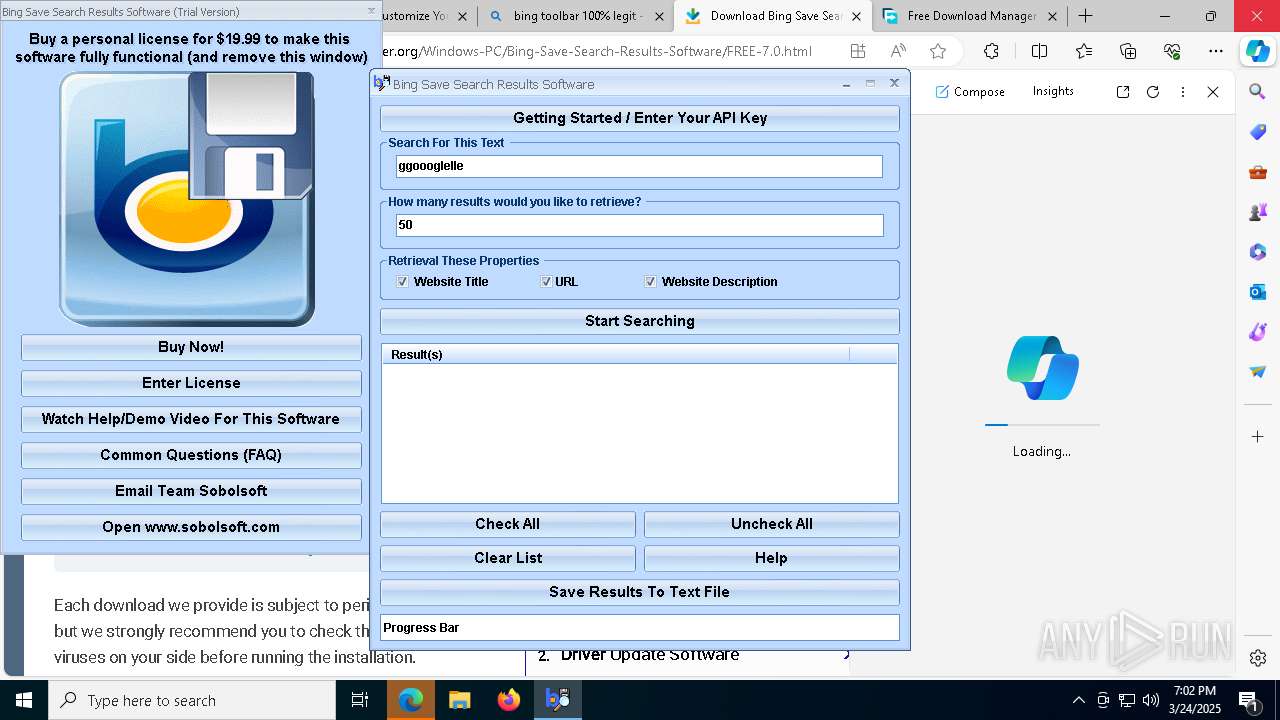The width and height of the screenshot is (1280, 720).
Task: Click the Enter License button
Action: (x=191, y=383)
